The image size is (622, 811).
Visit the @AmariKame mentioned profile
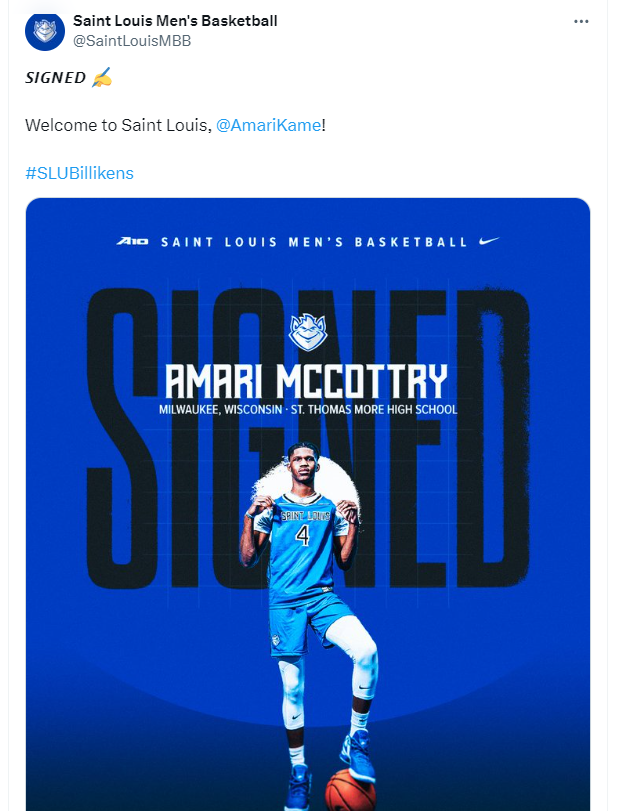pyautogui.click(x=268, y=125)
